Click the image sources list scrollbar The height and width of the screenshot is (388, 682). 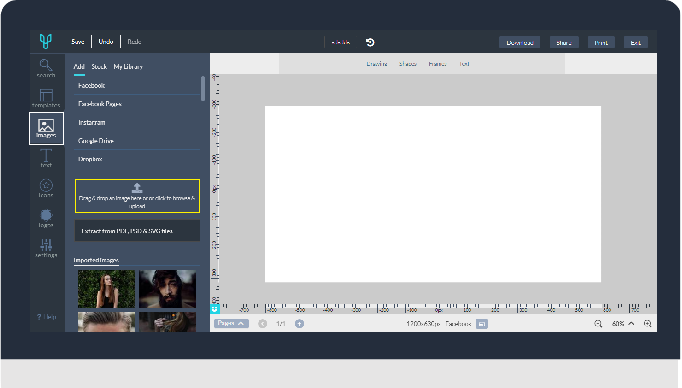(203, 89)
